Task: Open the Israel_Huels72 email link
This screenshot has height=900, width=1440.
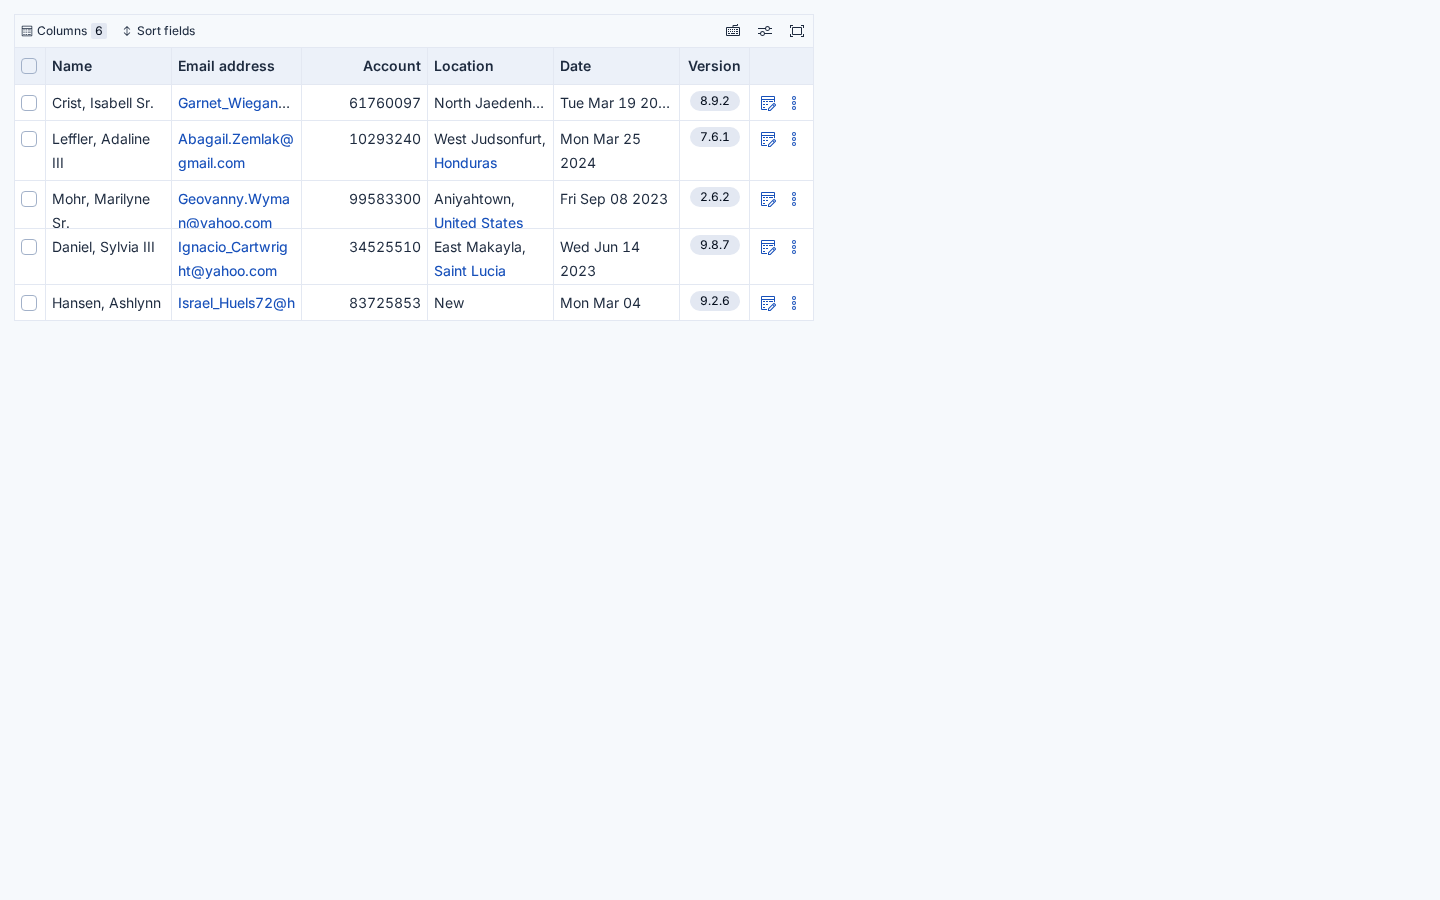Action: click(x=236, y=303)
